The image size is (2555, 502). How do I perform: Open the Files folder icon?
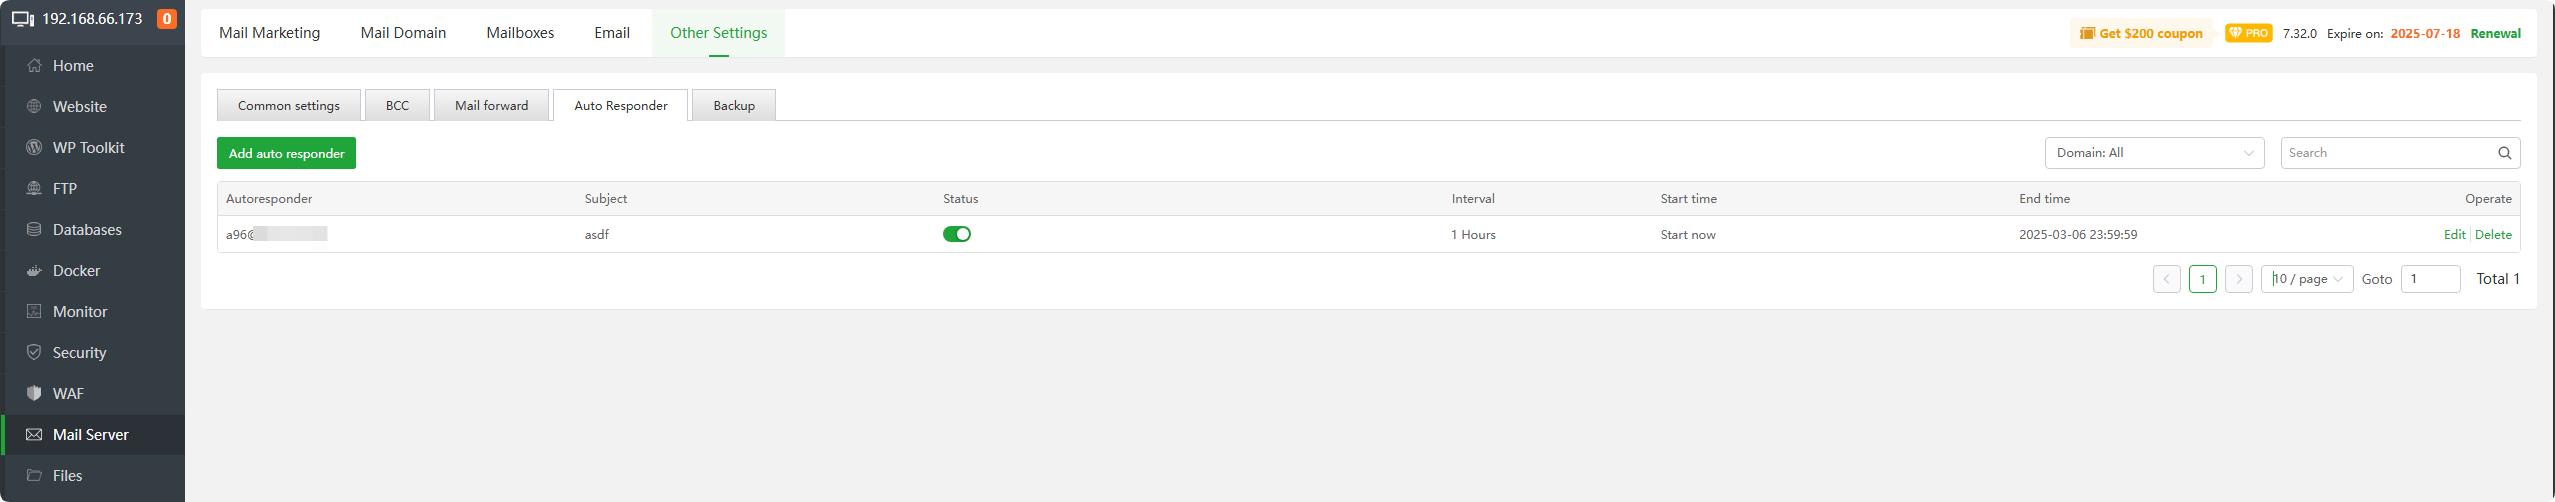pos(34,476)
